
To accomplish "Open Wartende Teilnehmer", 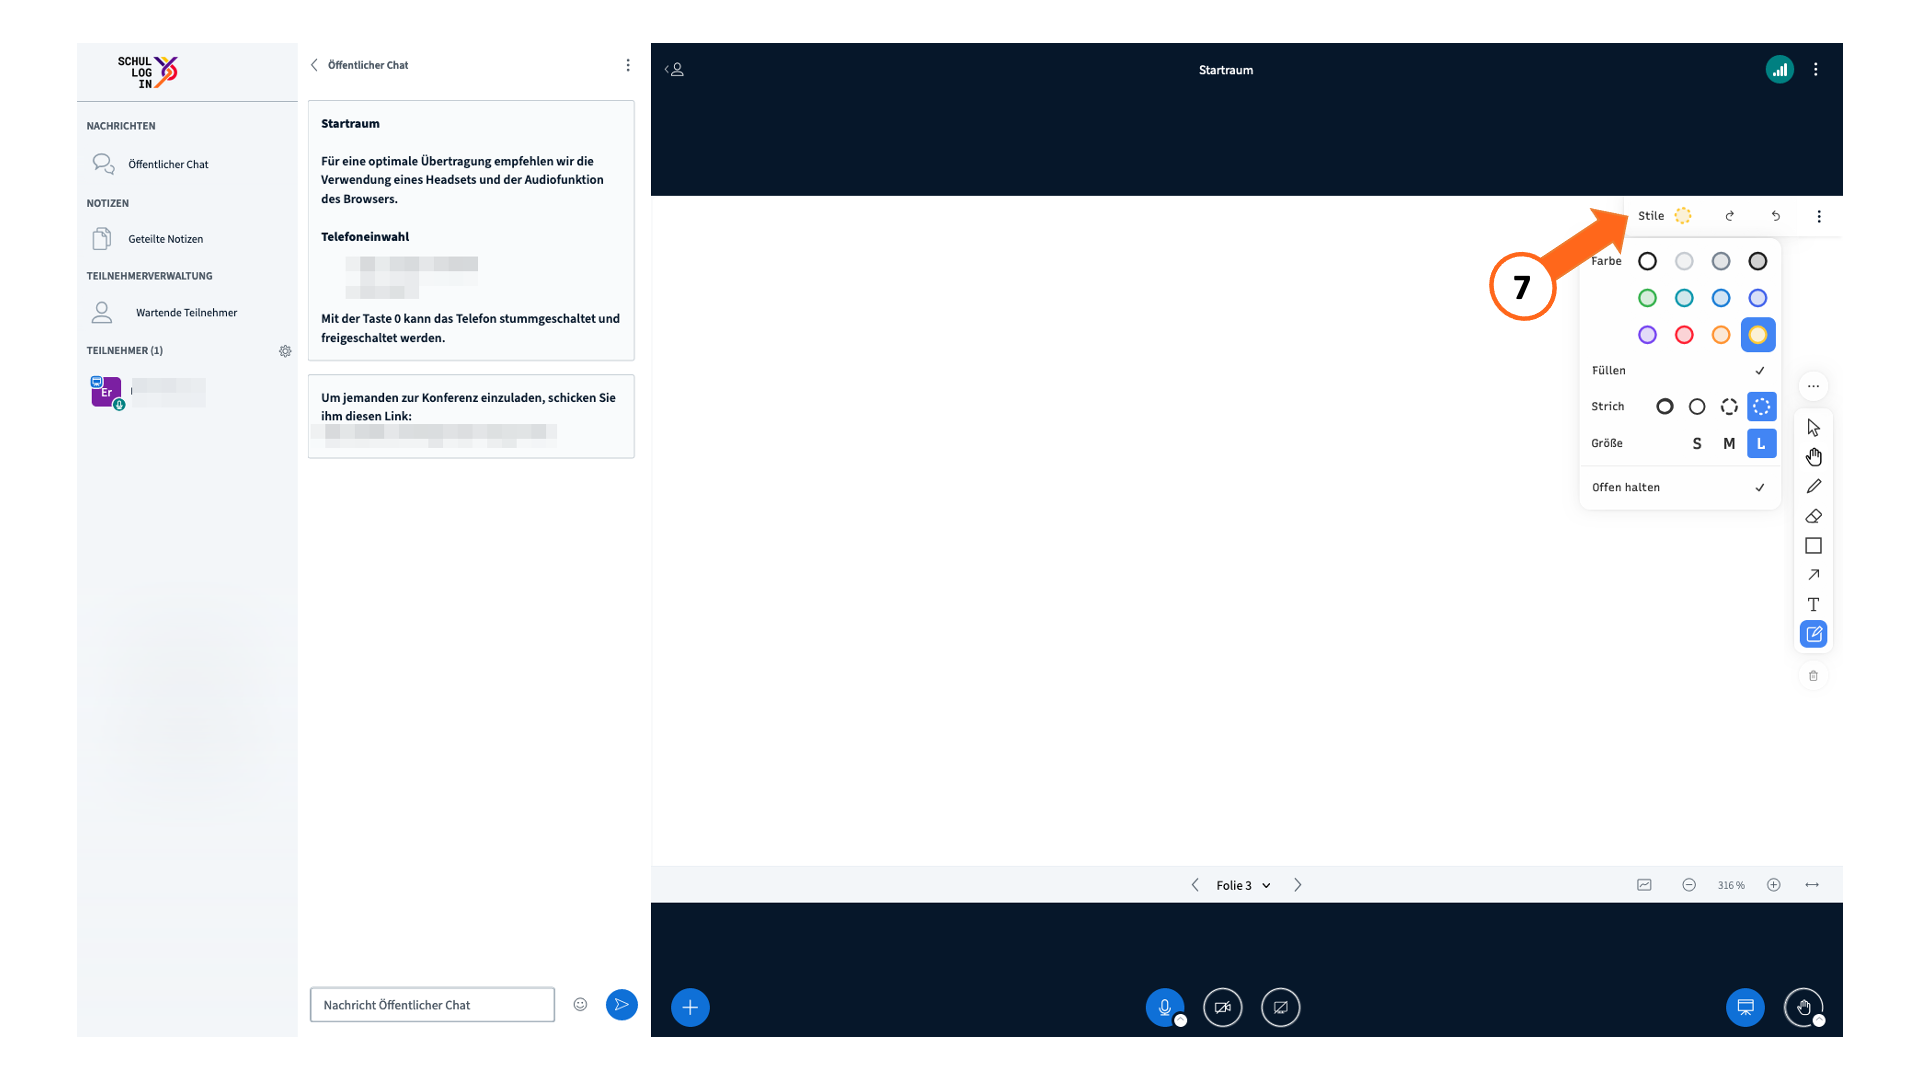I will coord(188,313).
